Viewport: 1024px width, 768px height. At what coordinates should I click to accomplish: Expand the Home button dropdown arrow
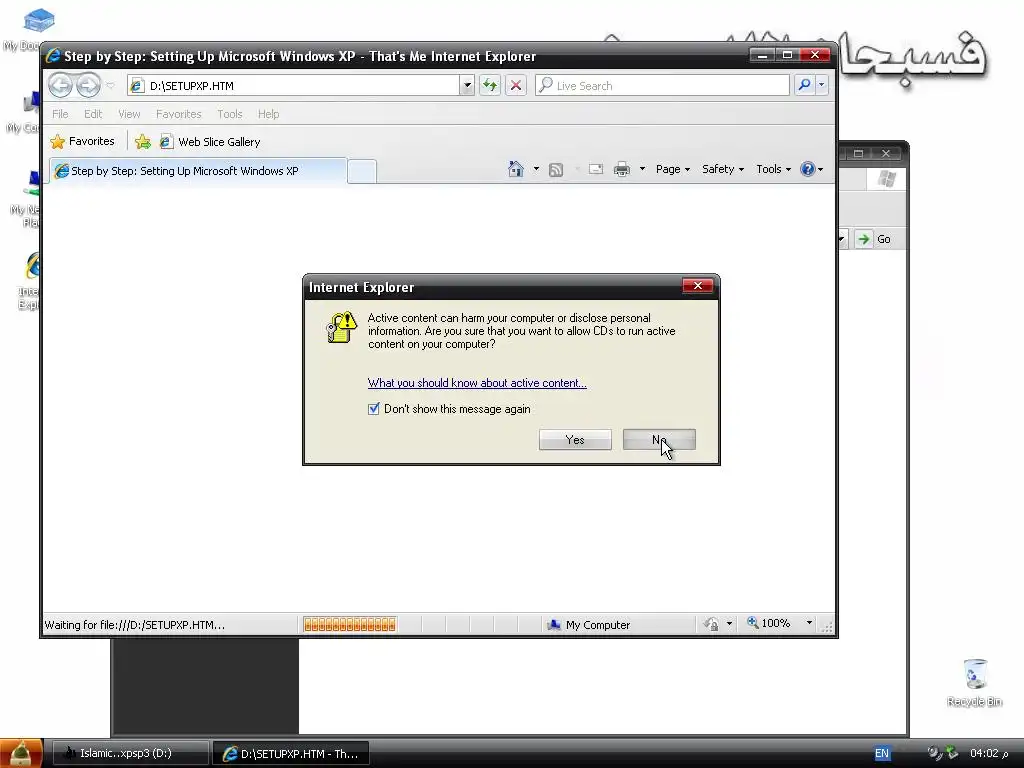tap(536, 169)
